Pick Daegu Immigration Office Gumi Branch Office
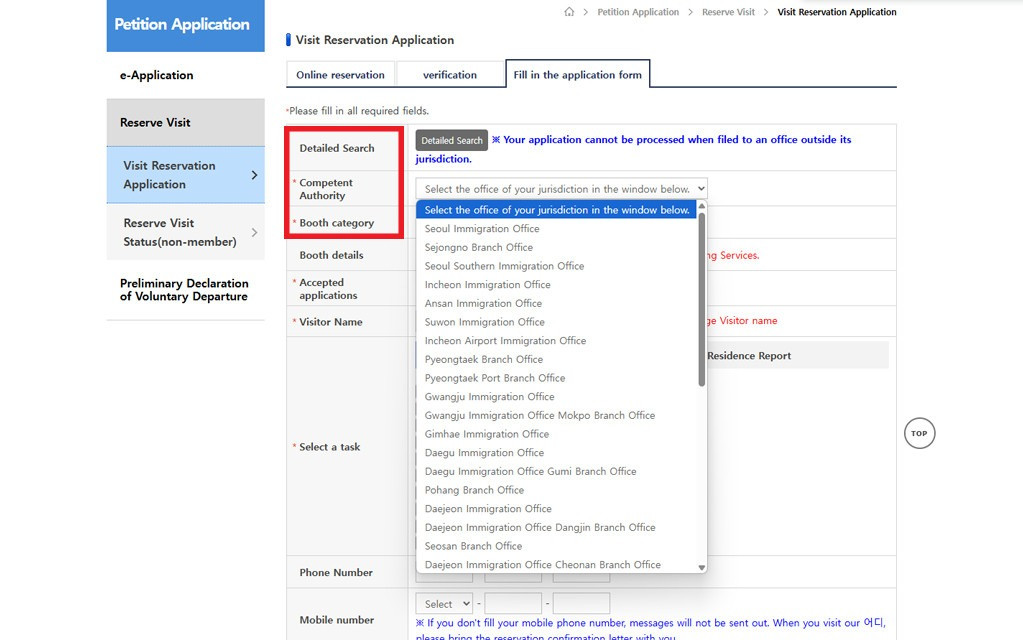Viewport: 1023px width, 640px height. click(530, 471)
